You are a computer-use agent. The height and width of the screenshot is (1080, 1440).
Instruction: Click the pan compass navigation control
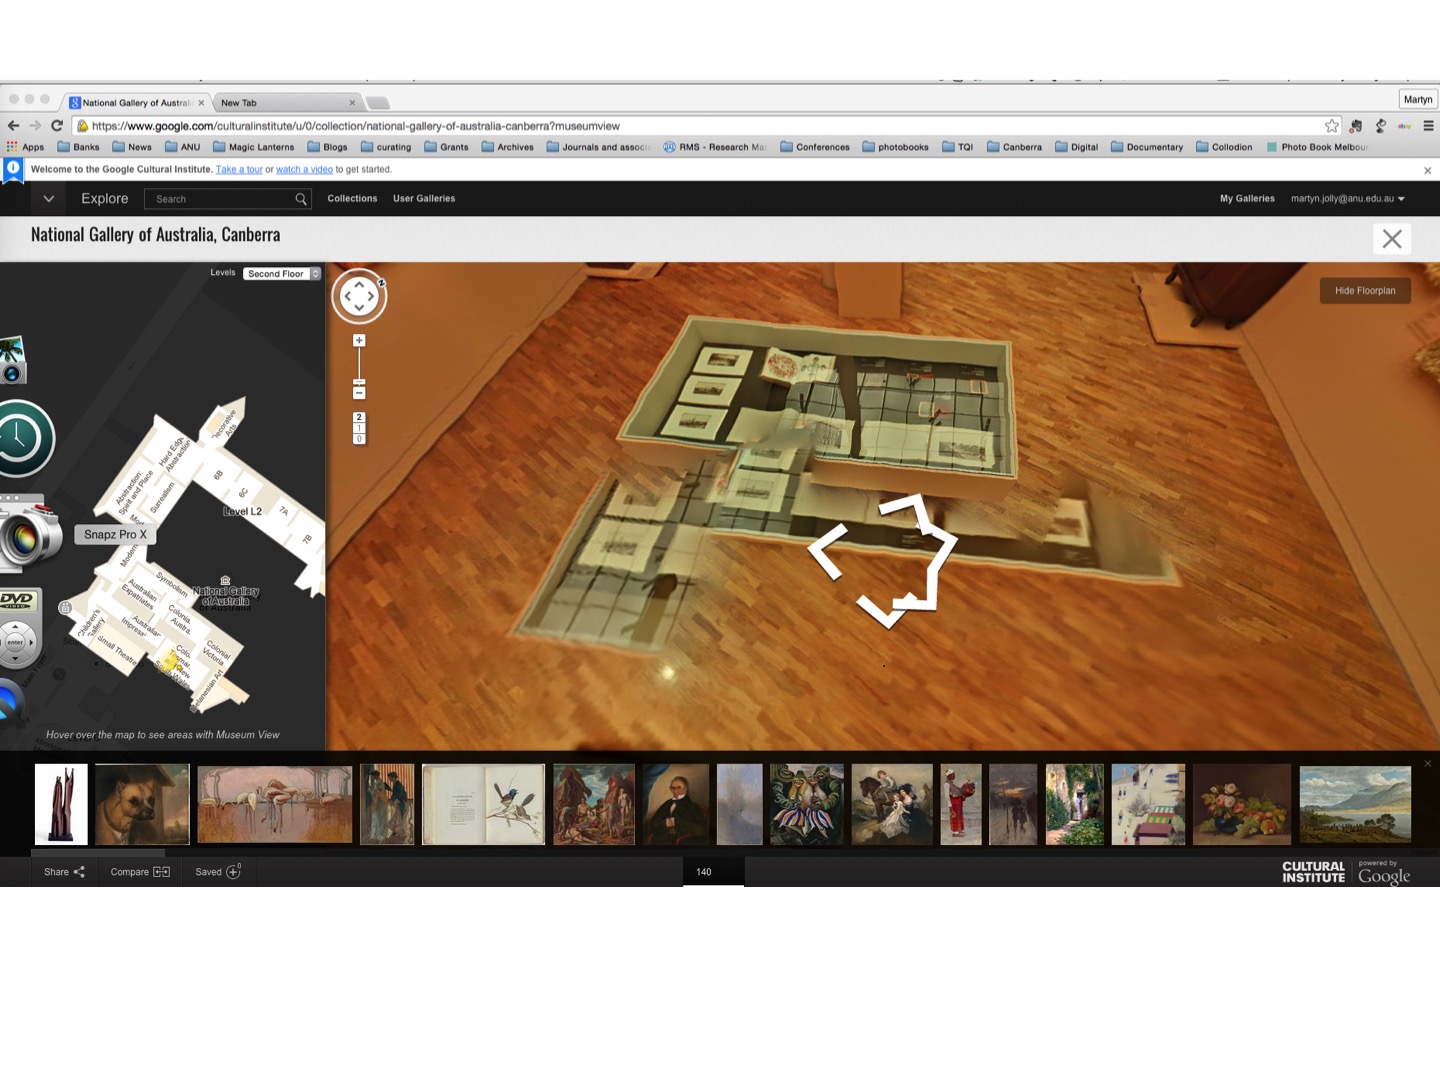(x=359, y=296)
